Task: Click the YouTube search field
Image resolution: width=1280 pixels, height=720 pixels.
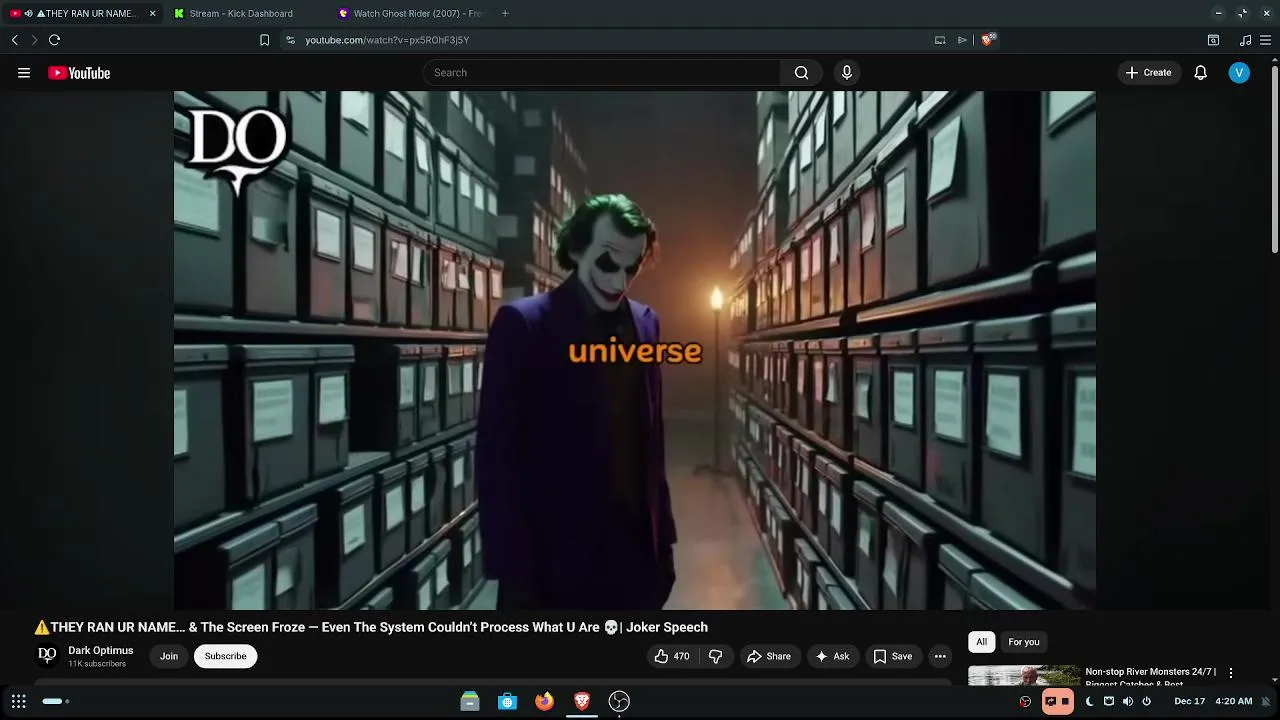Action: coord(602,73)
